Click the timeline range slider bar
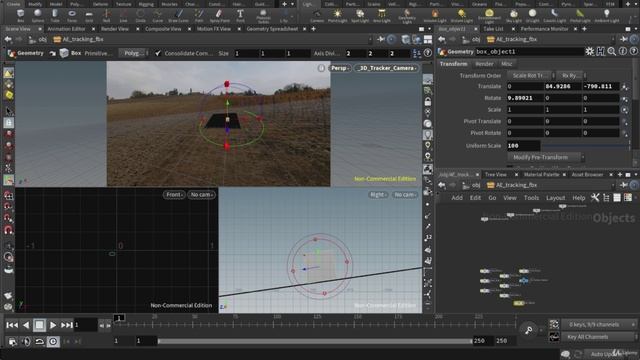Image resolution: width=640 pixels, height=360 pixels. click(x=315, y=341)
